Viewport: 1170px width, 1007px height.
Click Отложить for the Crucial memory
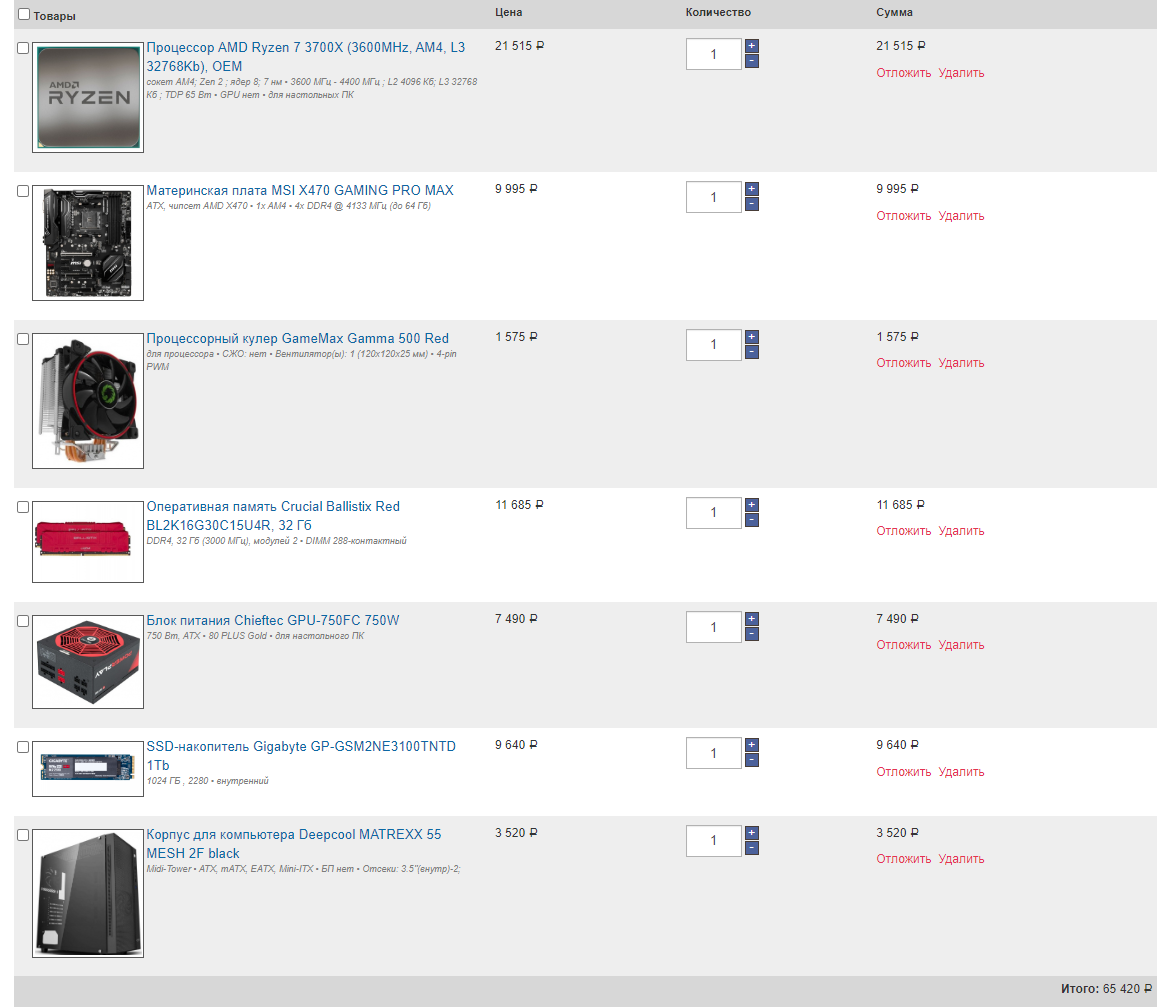(x=904, y=530)
